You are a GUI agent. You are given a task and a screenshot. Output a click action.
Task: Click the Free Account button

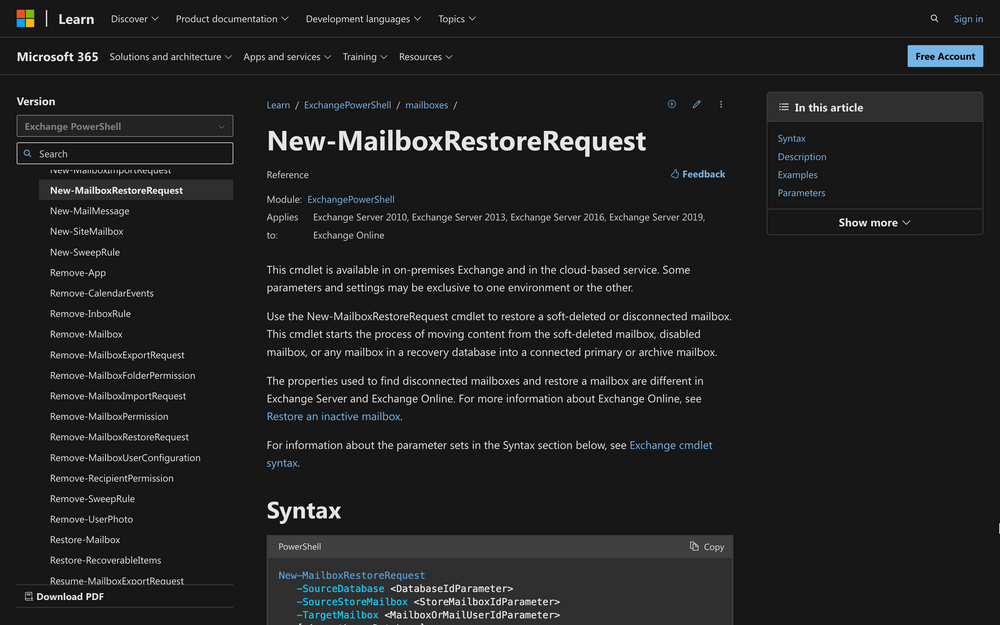[945, 56]
